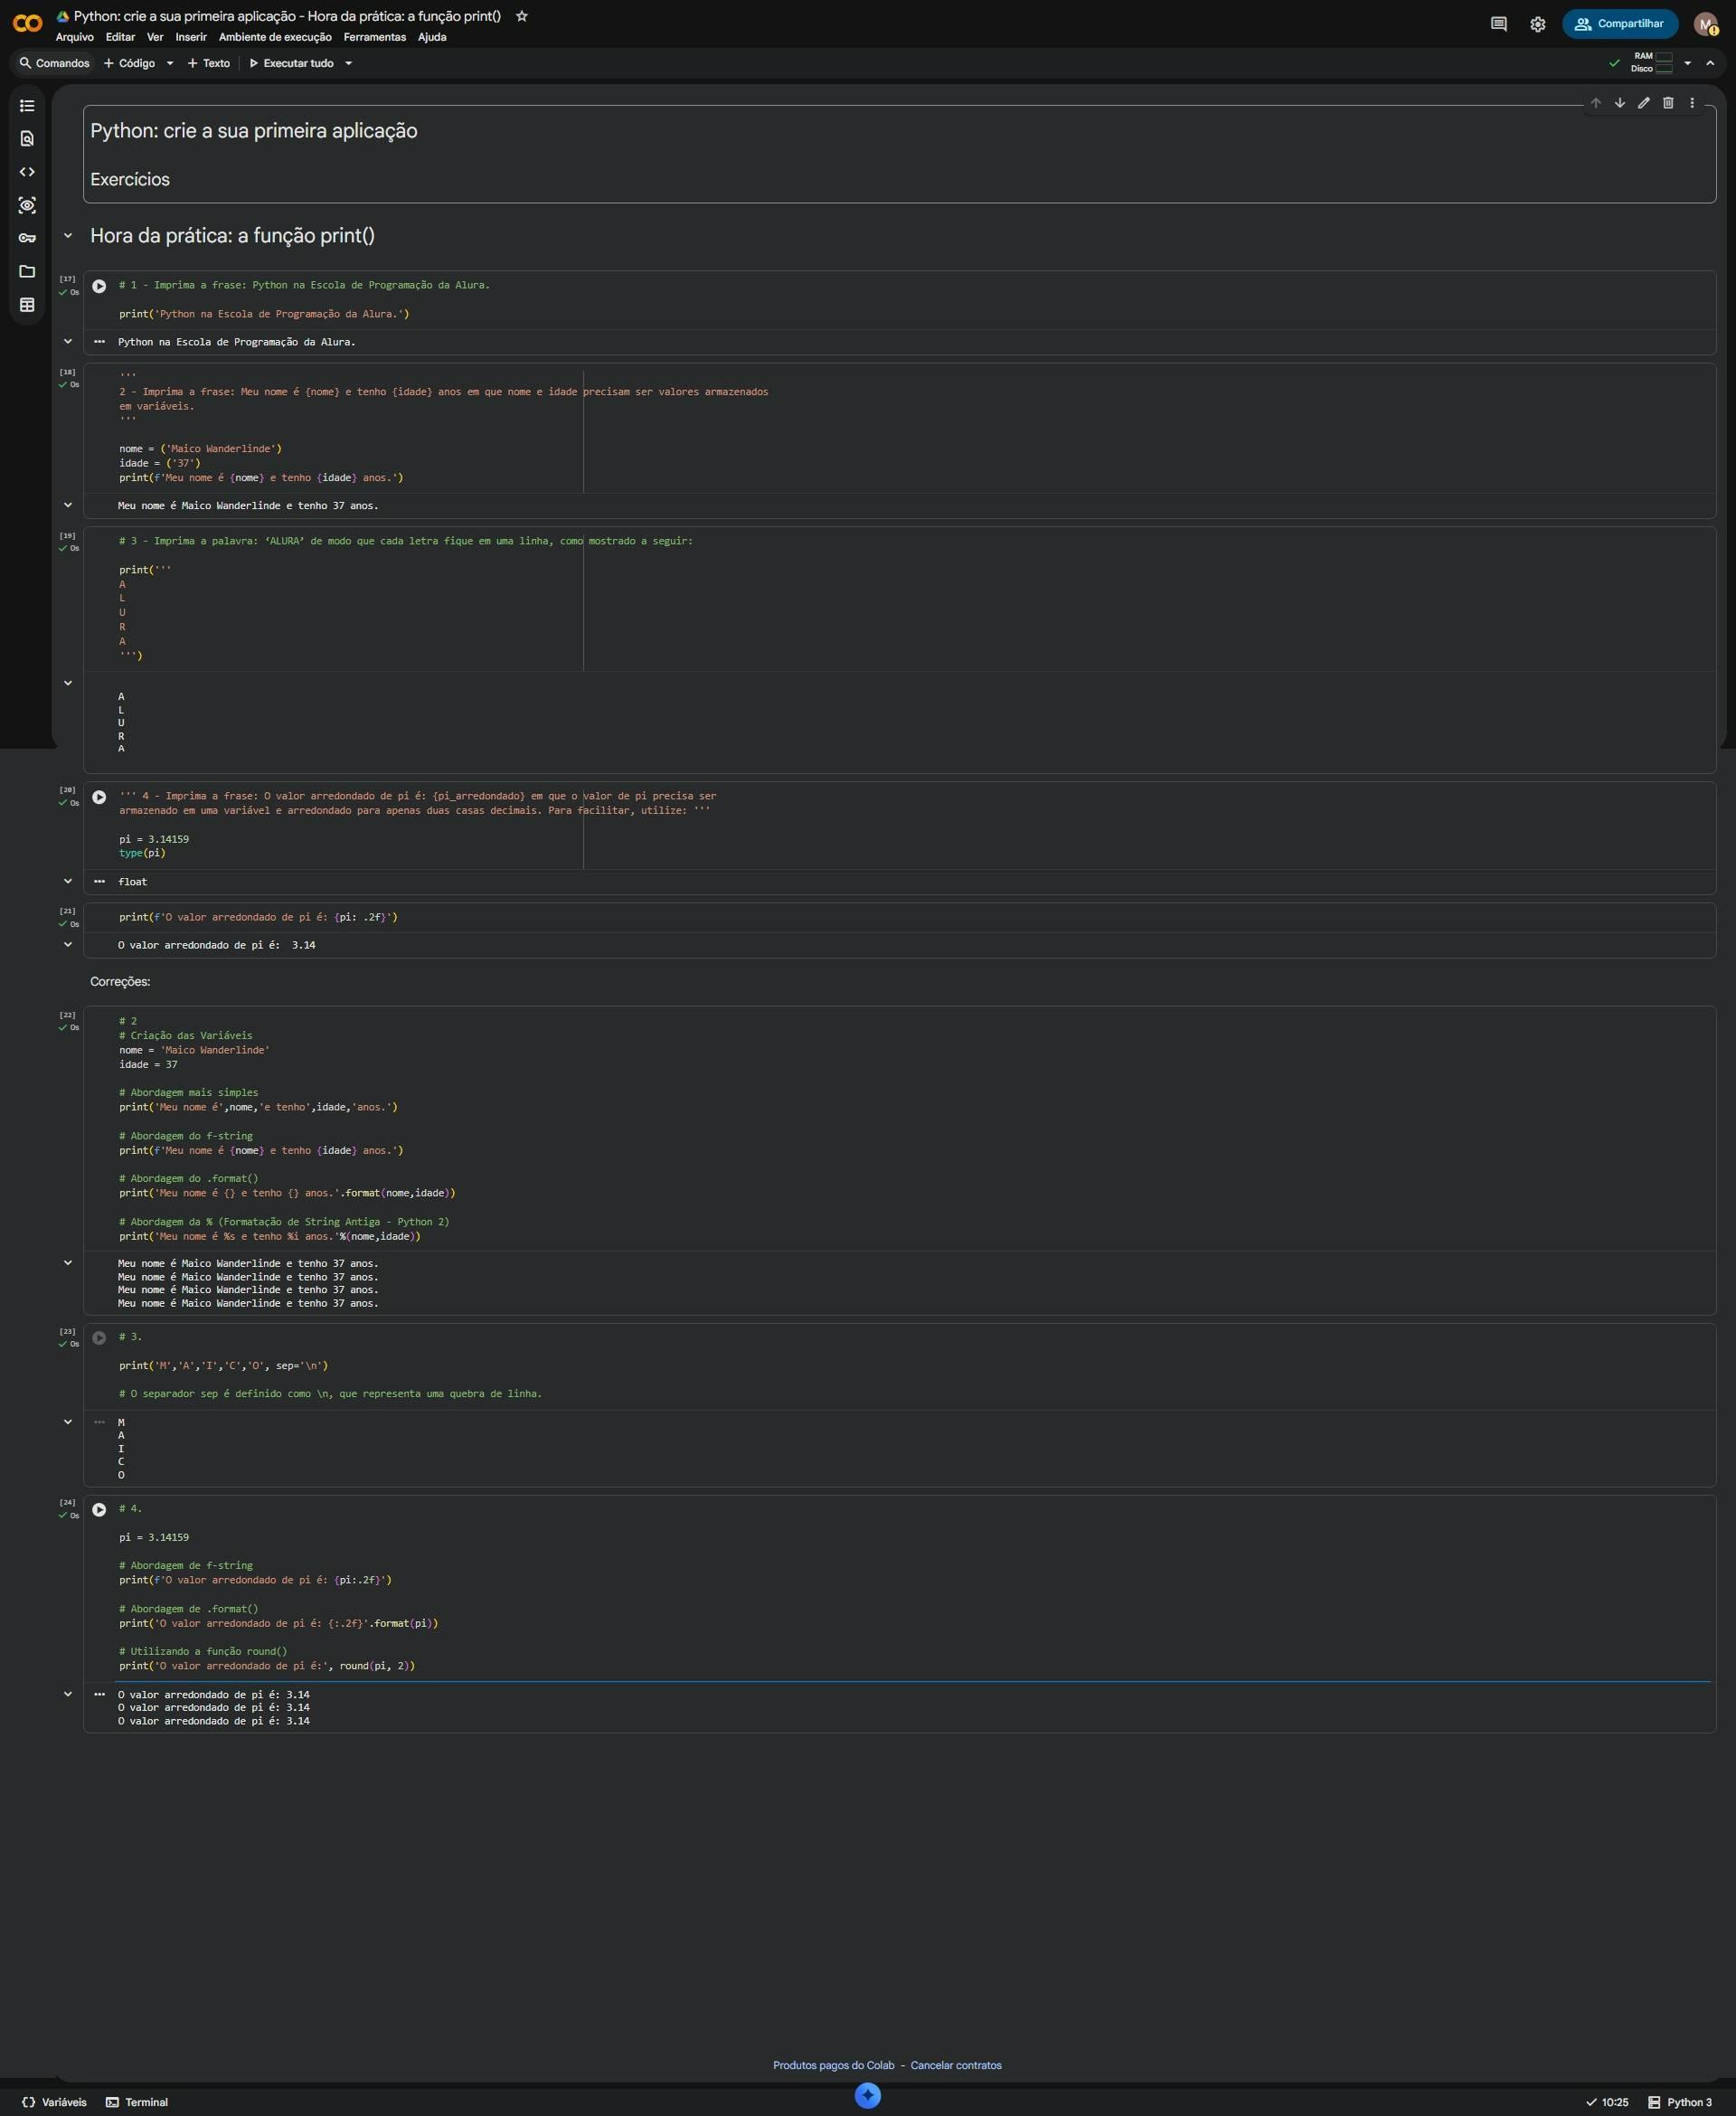Click the 'Correções:' text cell
This screenshot has height=2116, width=1736.
tap(120, 982)
